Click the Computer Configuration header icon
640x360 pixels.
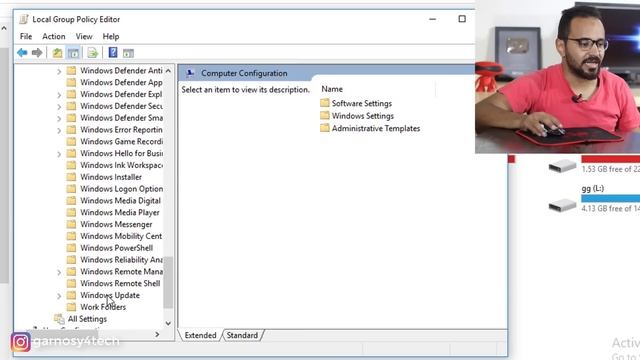(190, 73)
